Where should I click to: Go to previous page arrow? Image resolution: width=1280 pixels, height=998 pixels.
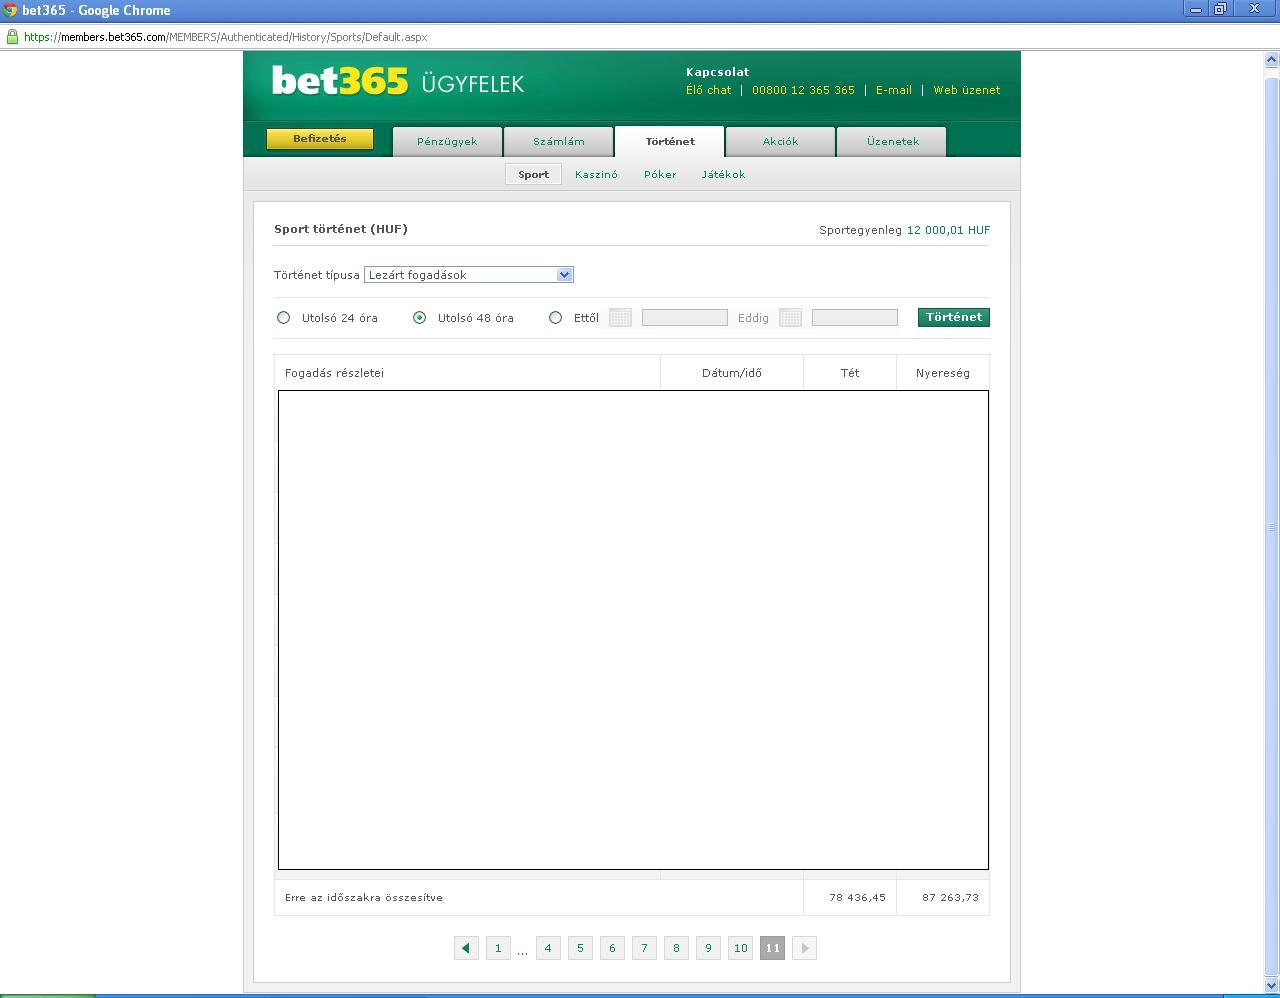pos(466,948)
